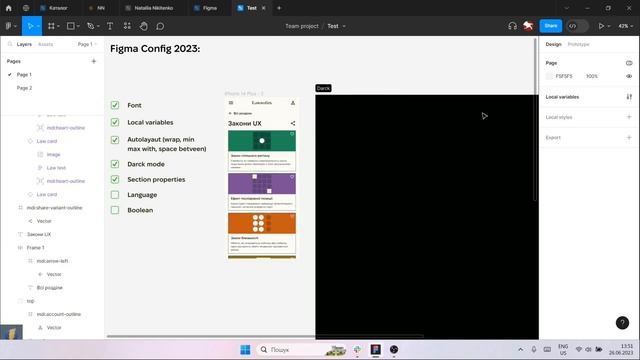Viewport: 640px width, 360px height.
Task: Select the Frame tool
Action: (51, 26)
